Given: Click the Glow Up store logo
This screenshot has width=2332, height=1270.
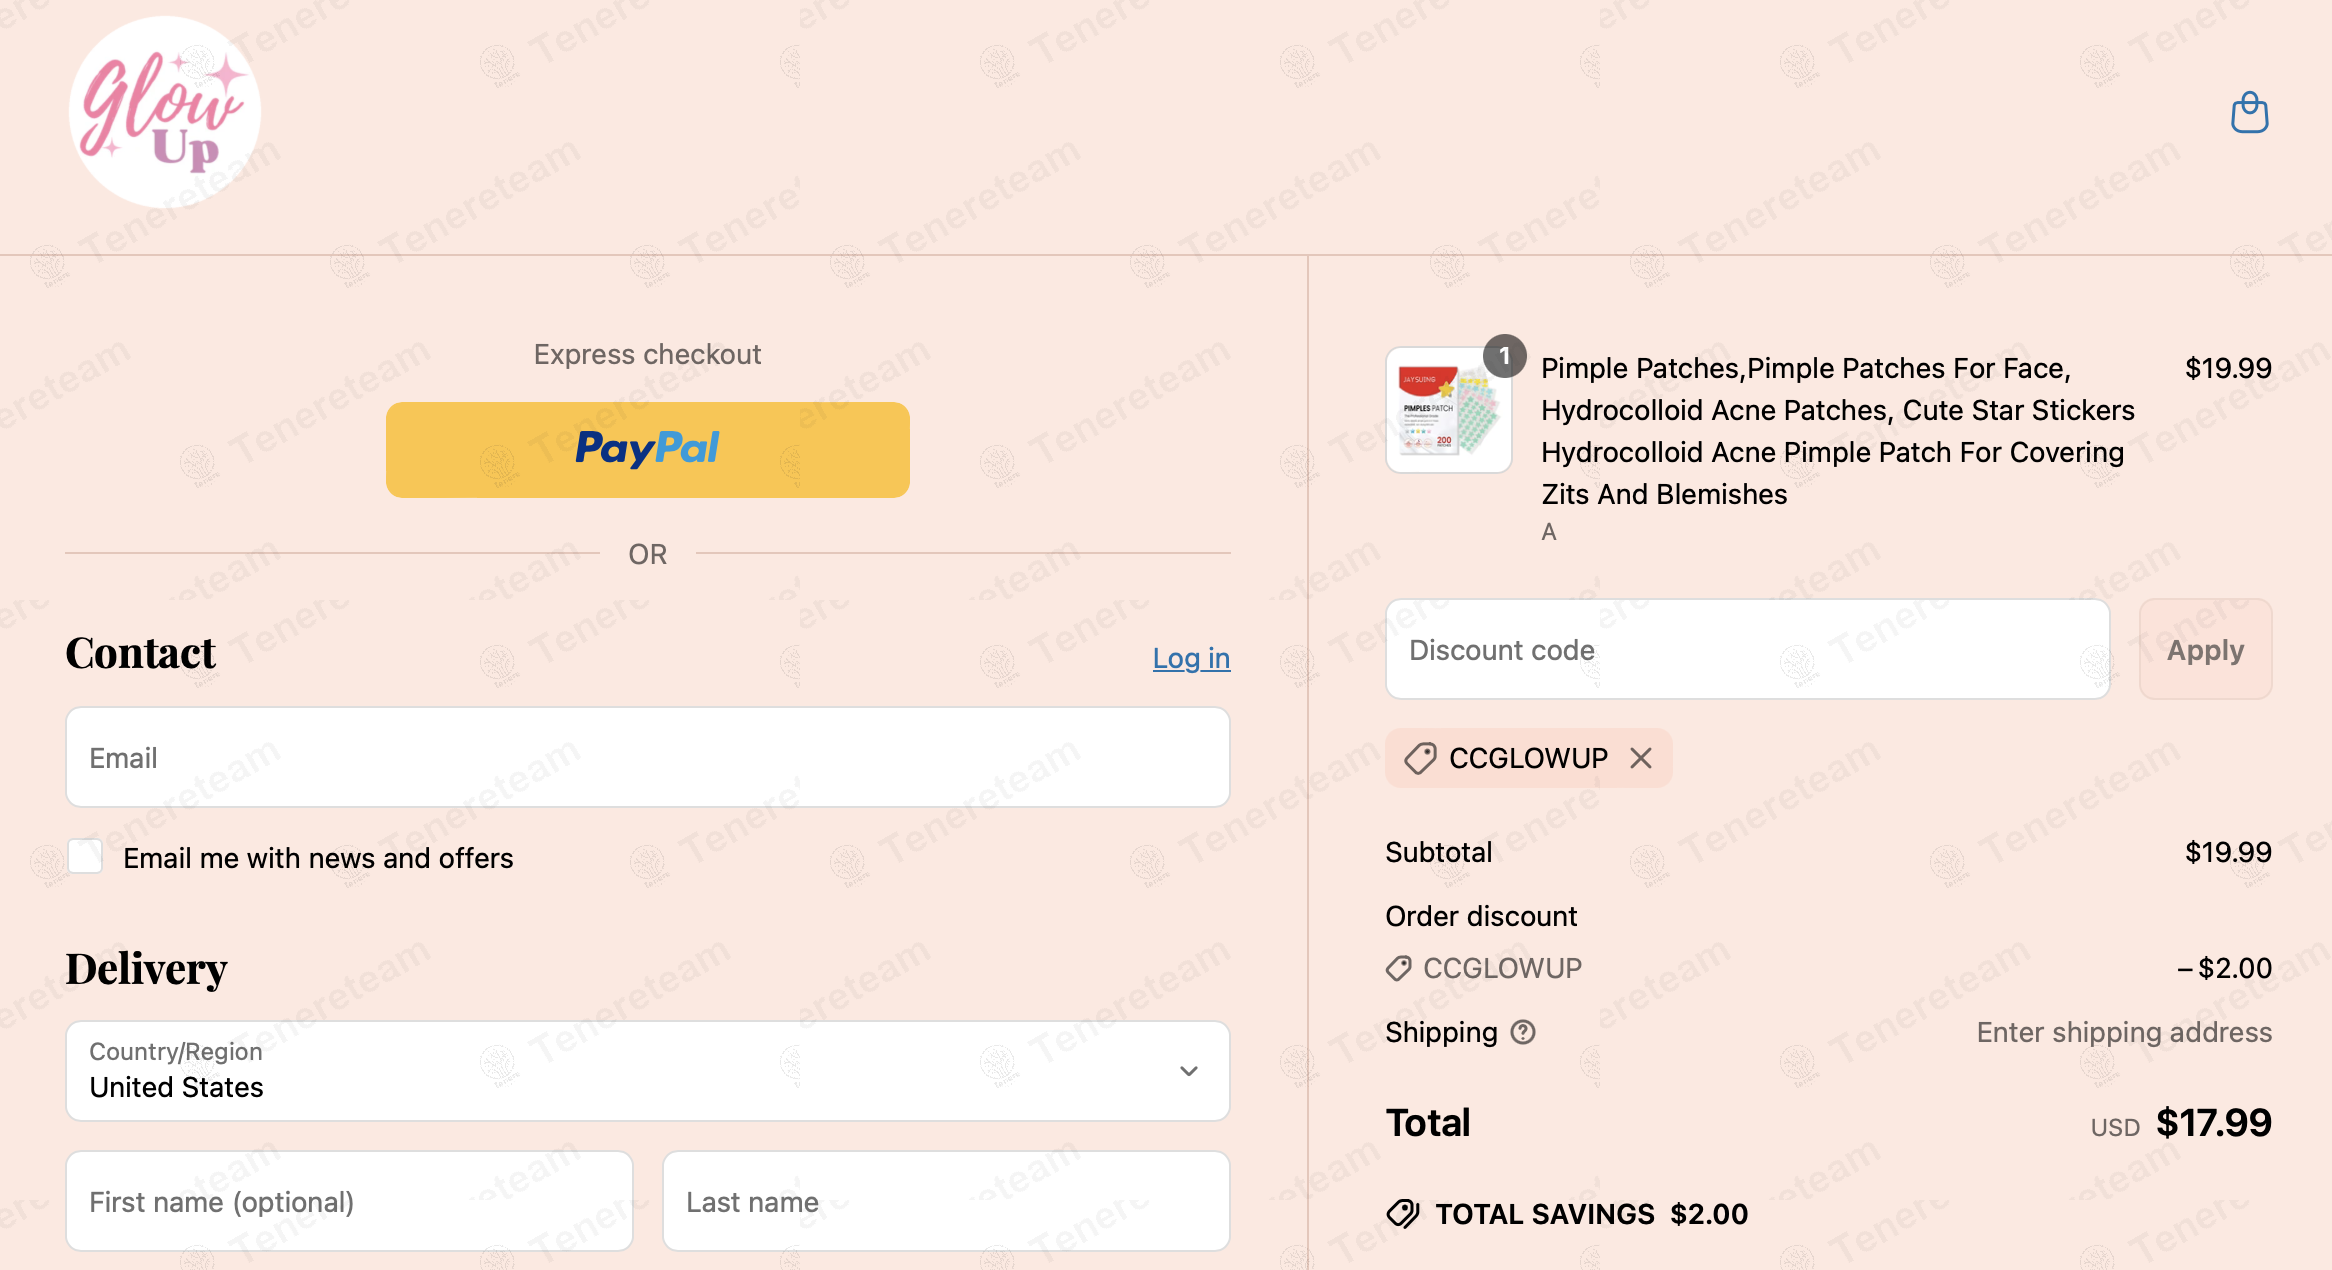Looking at the screenshot, I should pos(165,112).
